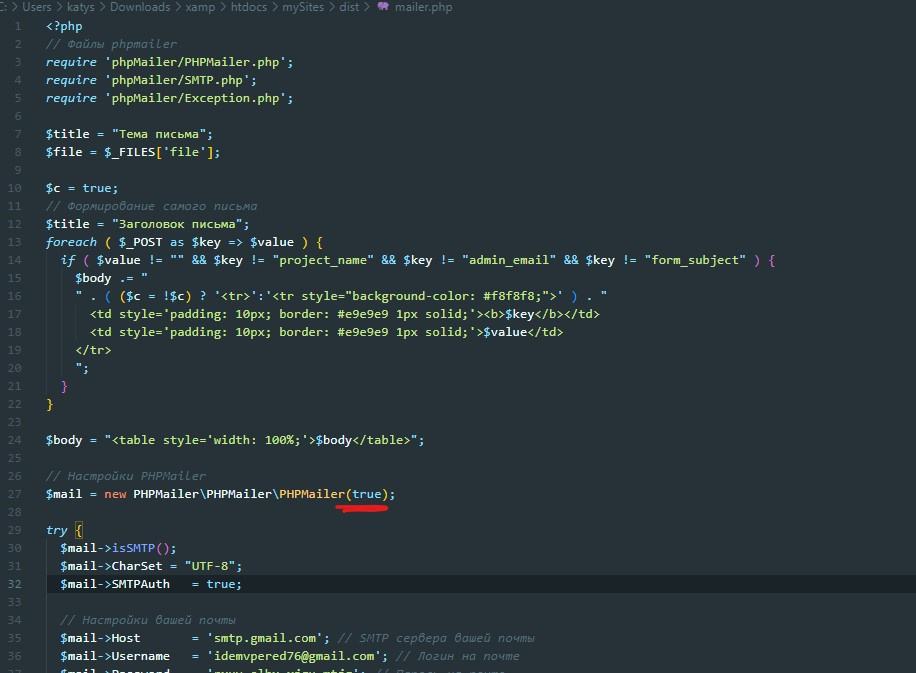The height and width of the screenshot is (673, 916).
Task: Click the katys breadcrumb folder
Action: coord(81,7)
